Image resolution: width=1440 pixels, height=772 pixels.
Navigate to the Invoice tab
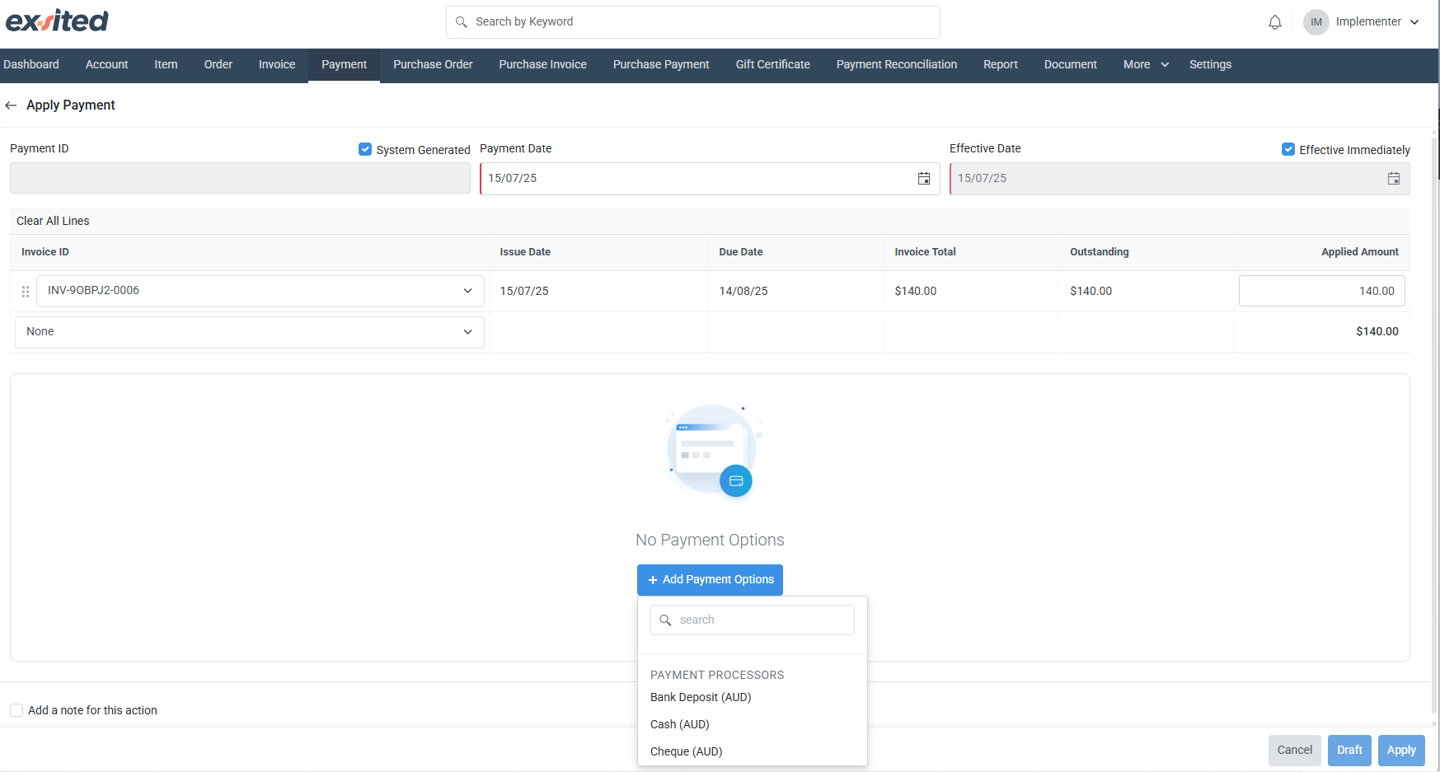[x=277, y=65]
